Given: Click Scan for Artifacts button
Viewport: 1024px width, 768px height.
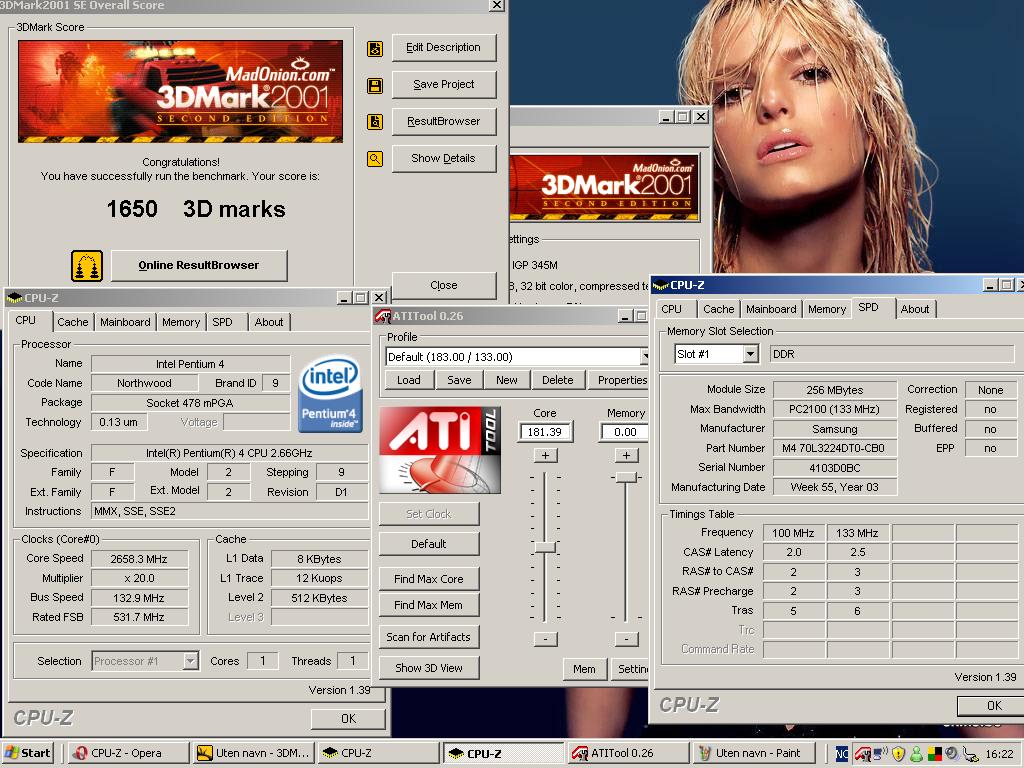Looking at the screenshot, I should 428,637.
